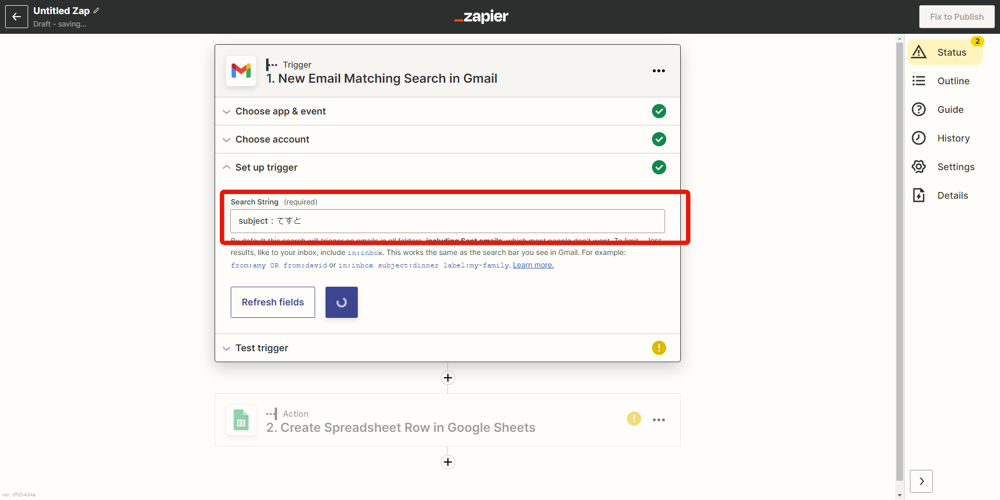Click green check beside Set up trigger

[x=659, y=167]
